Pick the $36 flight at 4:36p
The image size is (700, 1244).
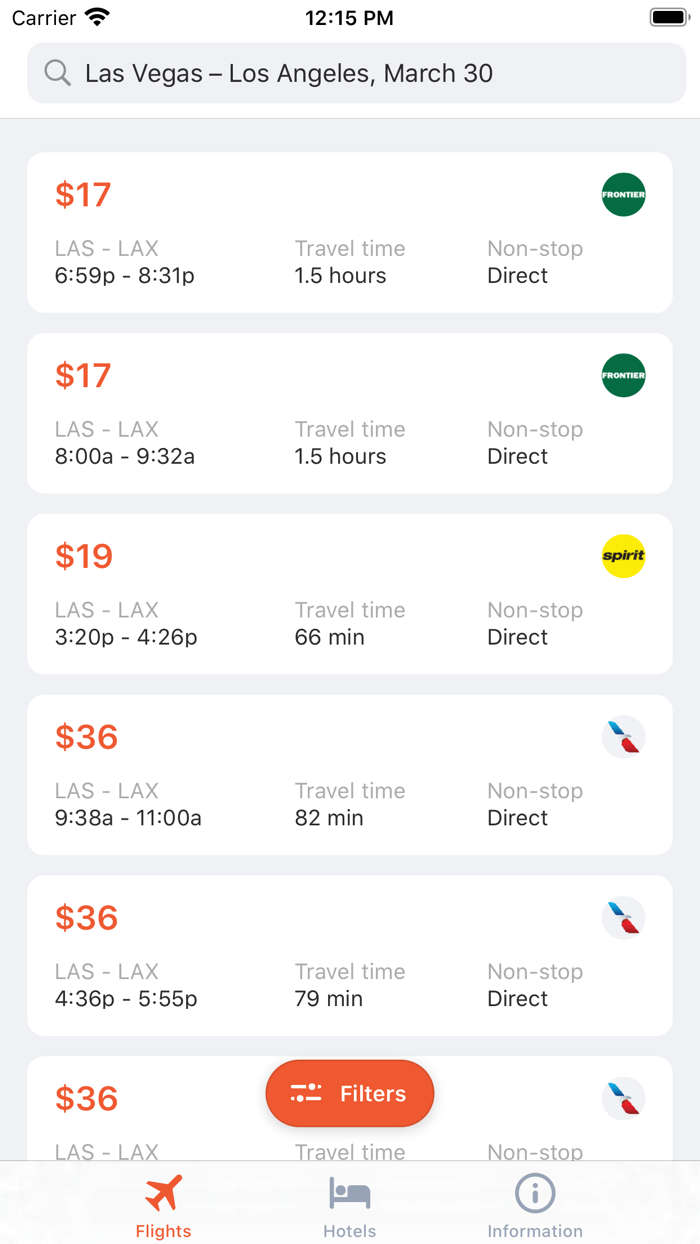(x=350, y=956)
